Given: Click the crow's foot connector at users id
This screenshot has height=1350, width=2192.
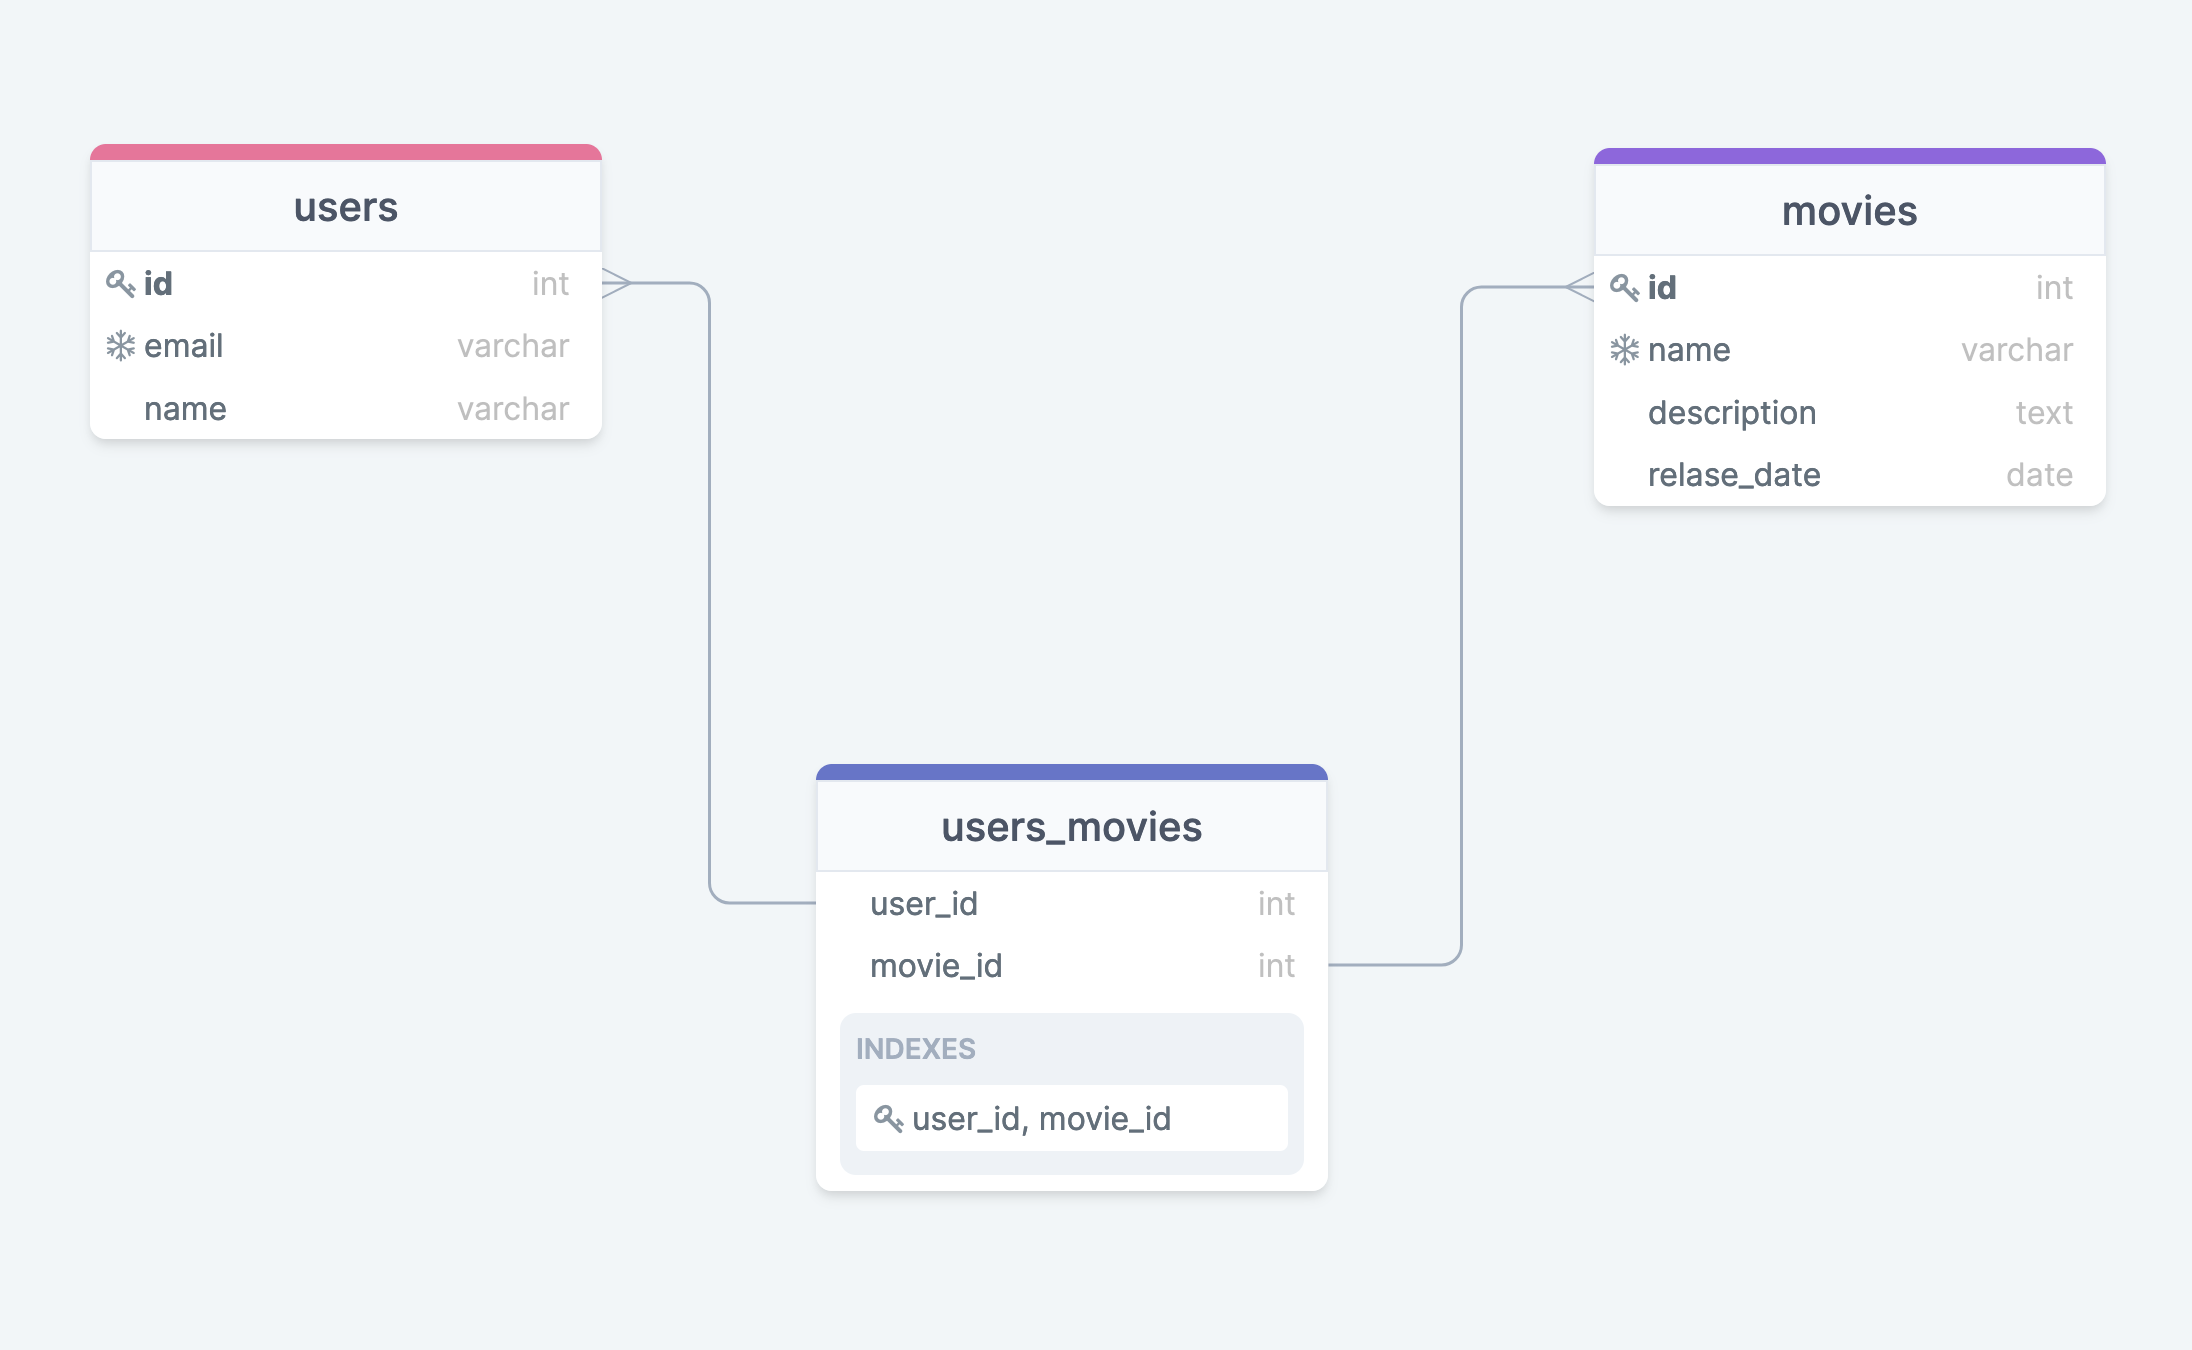Looking at the screenshot, I should click(617, 283).
